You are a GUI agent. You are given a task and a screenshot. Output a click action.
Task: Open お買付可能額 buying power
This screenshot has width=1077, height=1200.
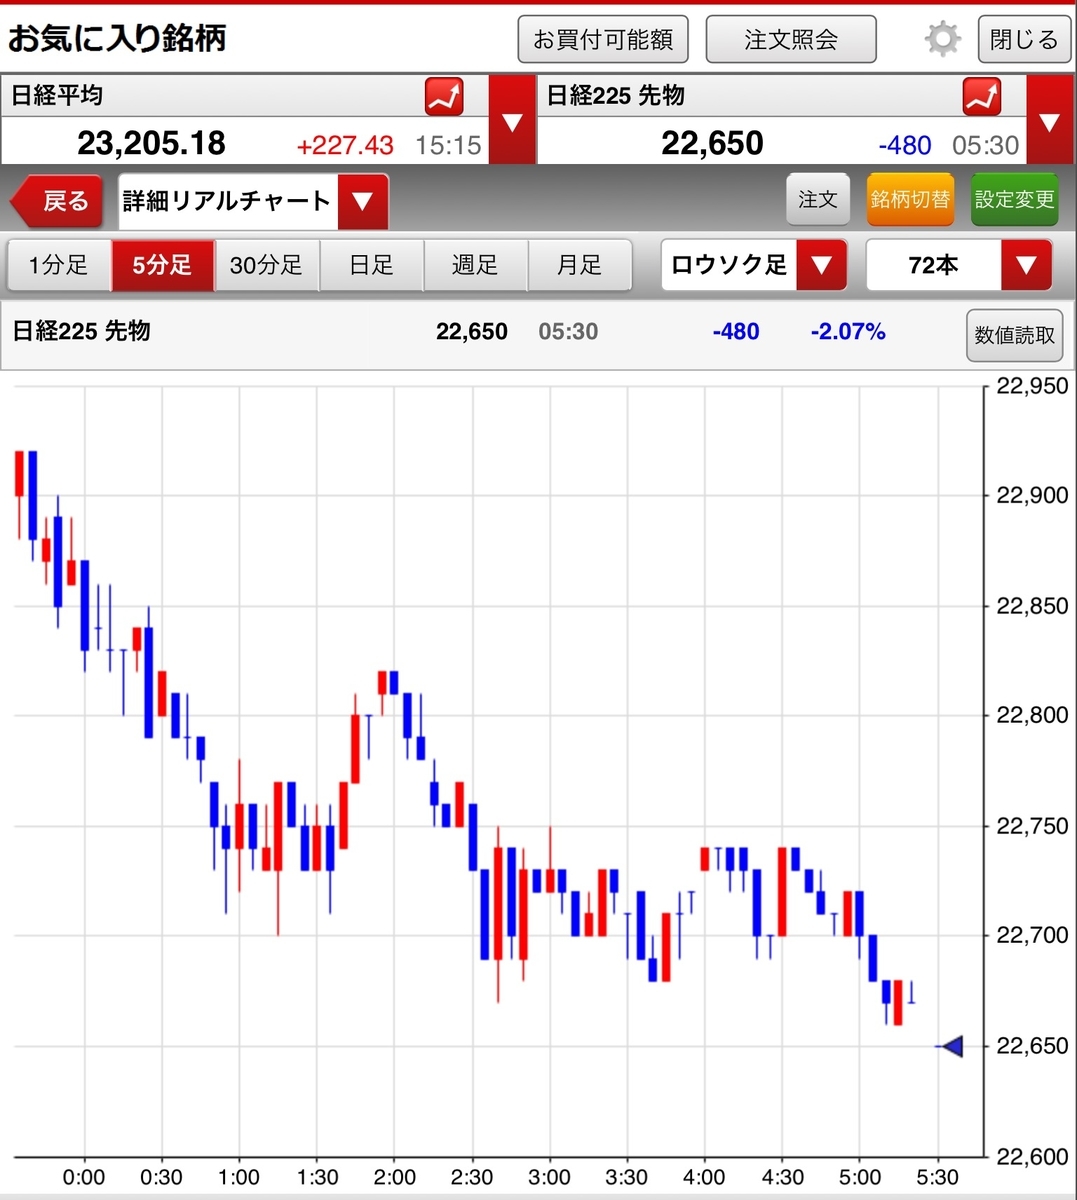(x=603, y=40)
